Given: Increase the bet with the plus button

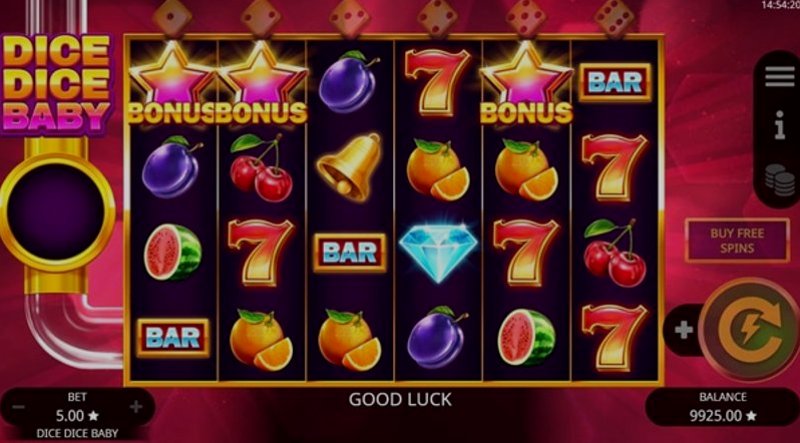Looking at the screenshot, I should click(136, 407).
